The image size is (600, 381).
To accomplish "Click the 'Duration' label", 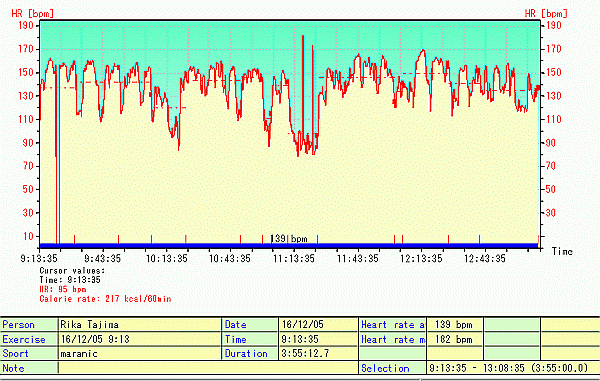I will [246, 353].
